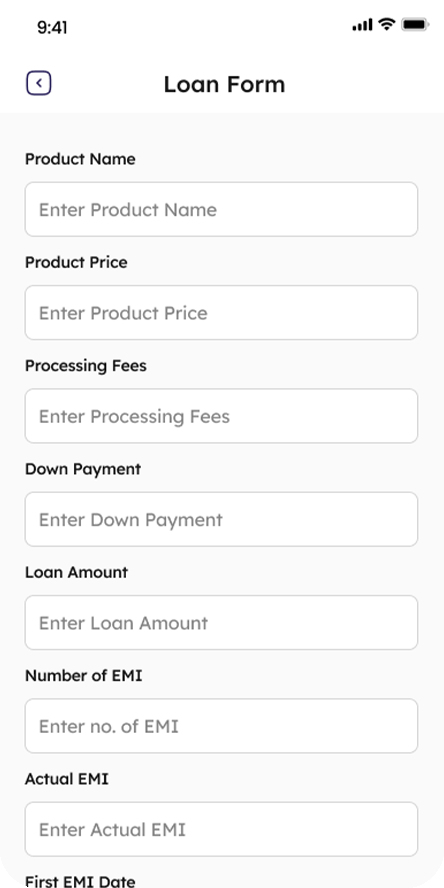Image resolution: width=444 pixels, height=888 pixels.
Task: Click the Enter Loan Amount field
Action: pos(221,623)
